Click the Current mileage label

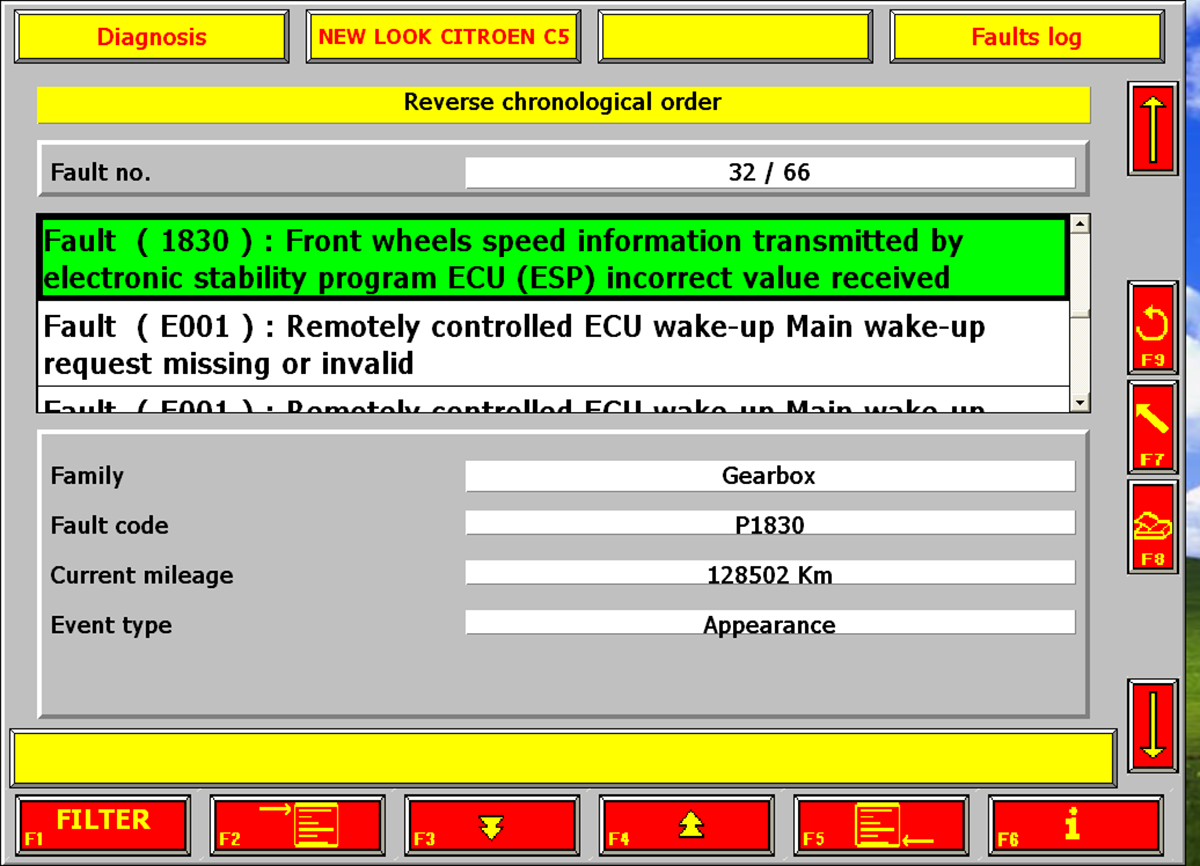click(142, 576)
